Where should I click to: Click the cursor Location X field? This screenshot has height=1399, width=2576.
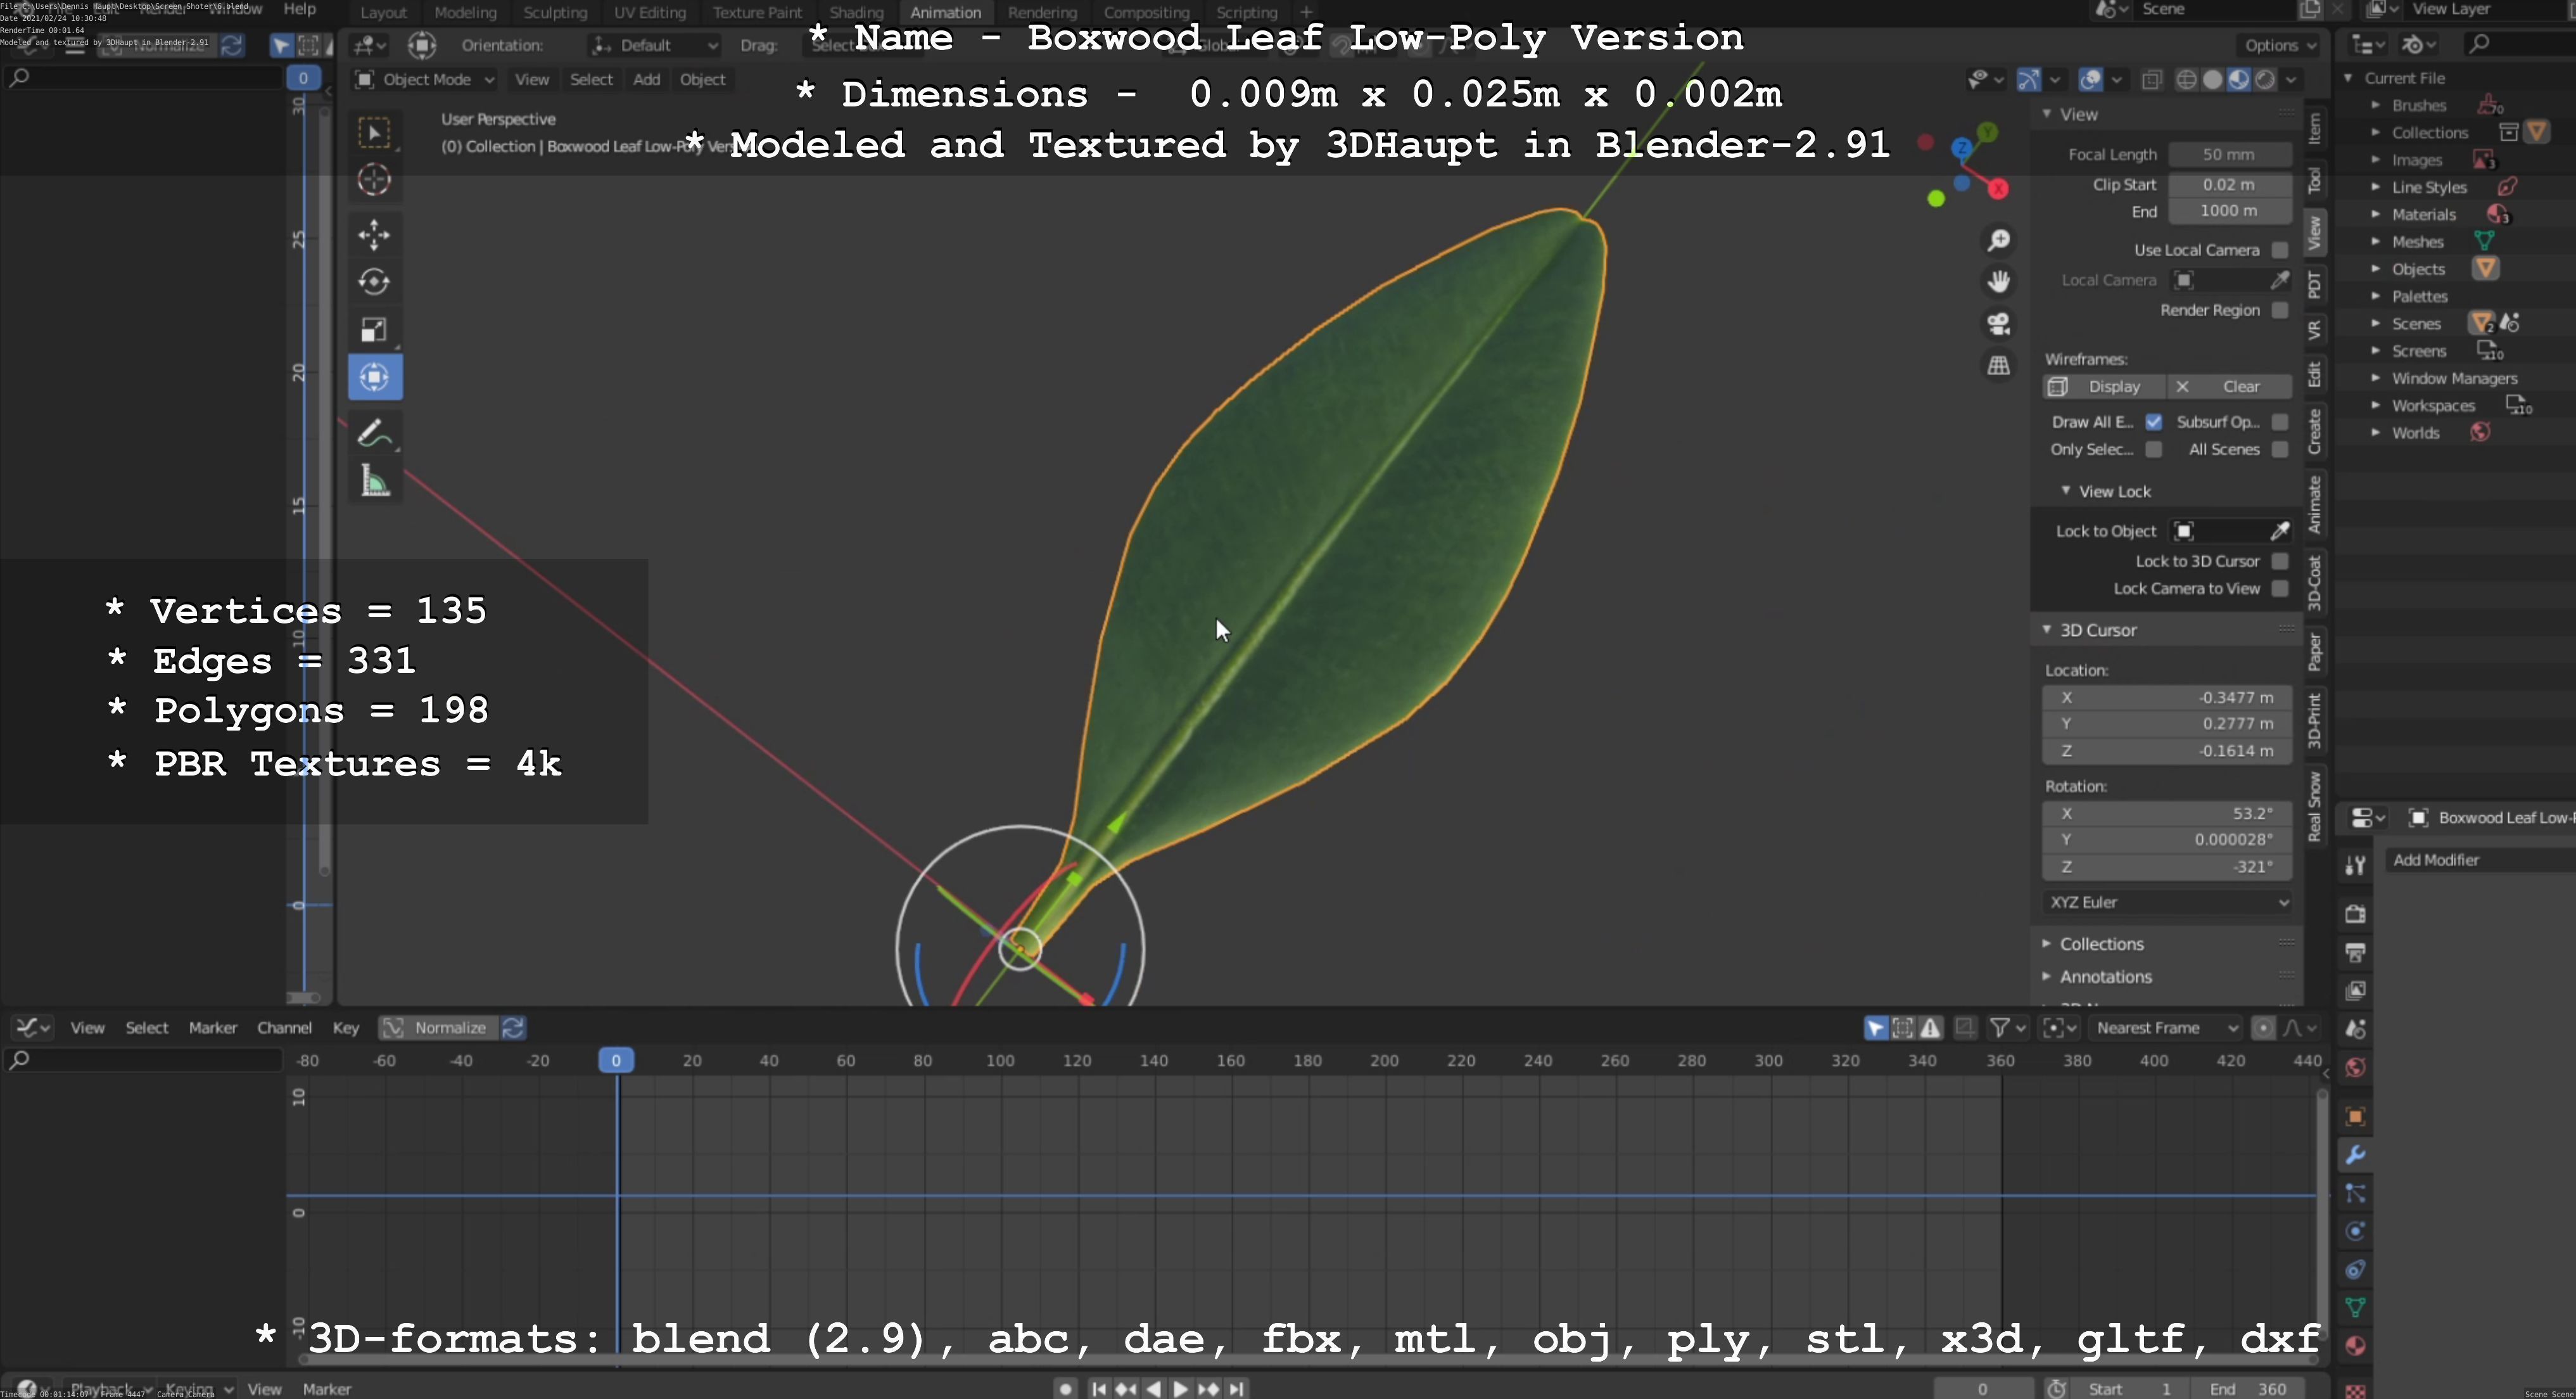click(x=2167, y=698)
